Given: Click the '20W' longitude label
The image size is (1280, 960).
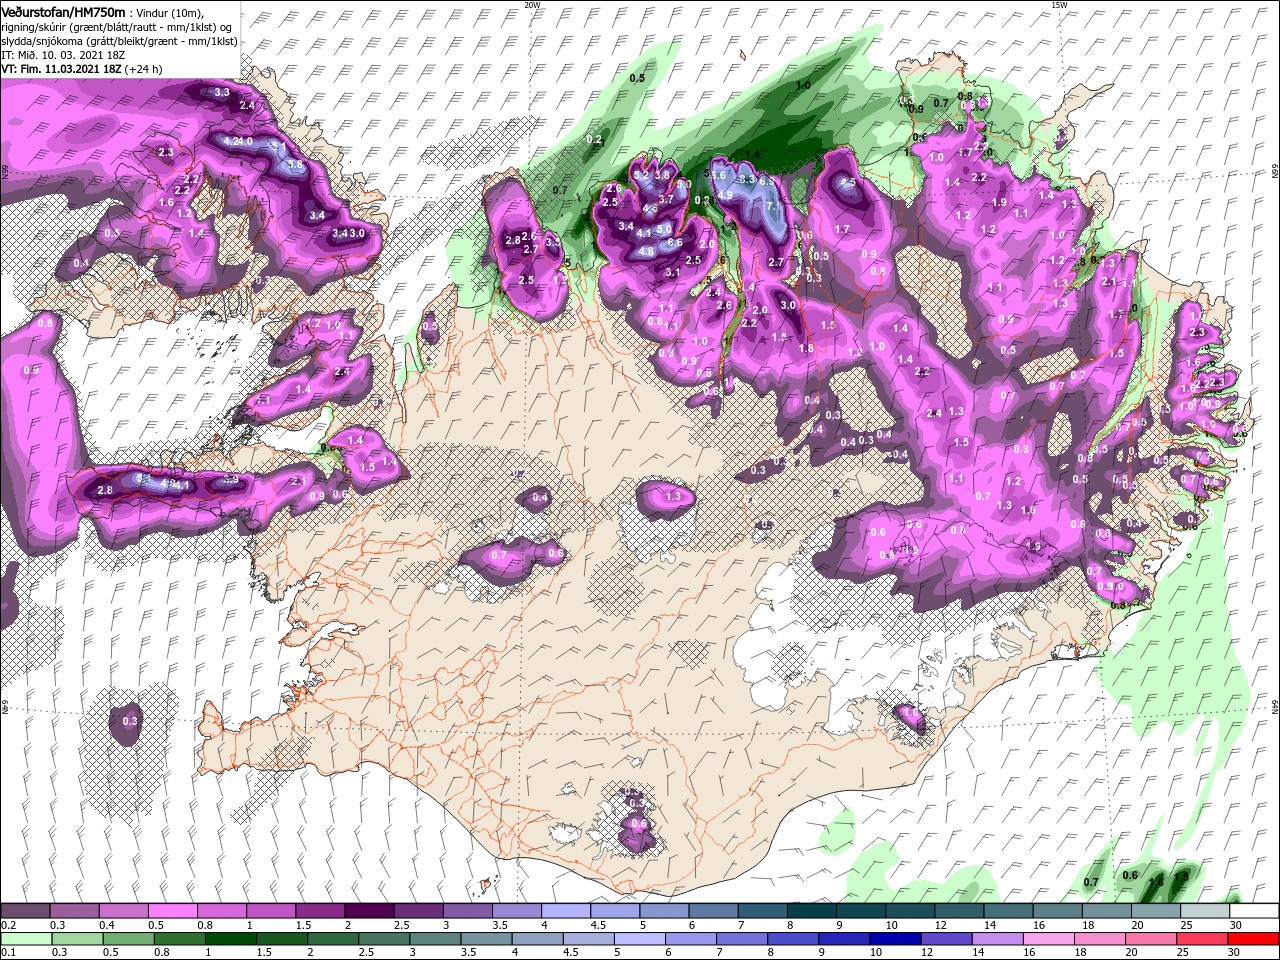Looking at the screenshot, I should pyautogui.click(x=532, y=5).
